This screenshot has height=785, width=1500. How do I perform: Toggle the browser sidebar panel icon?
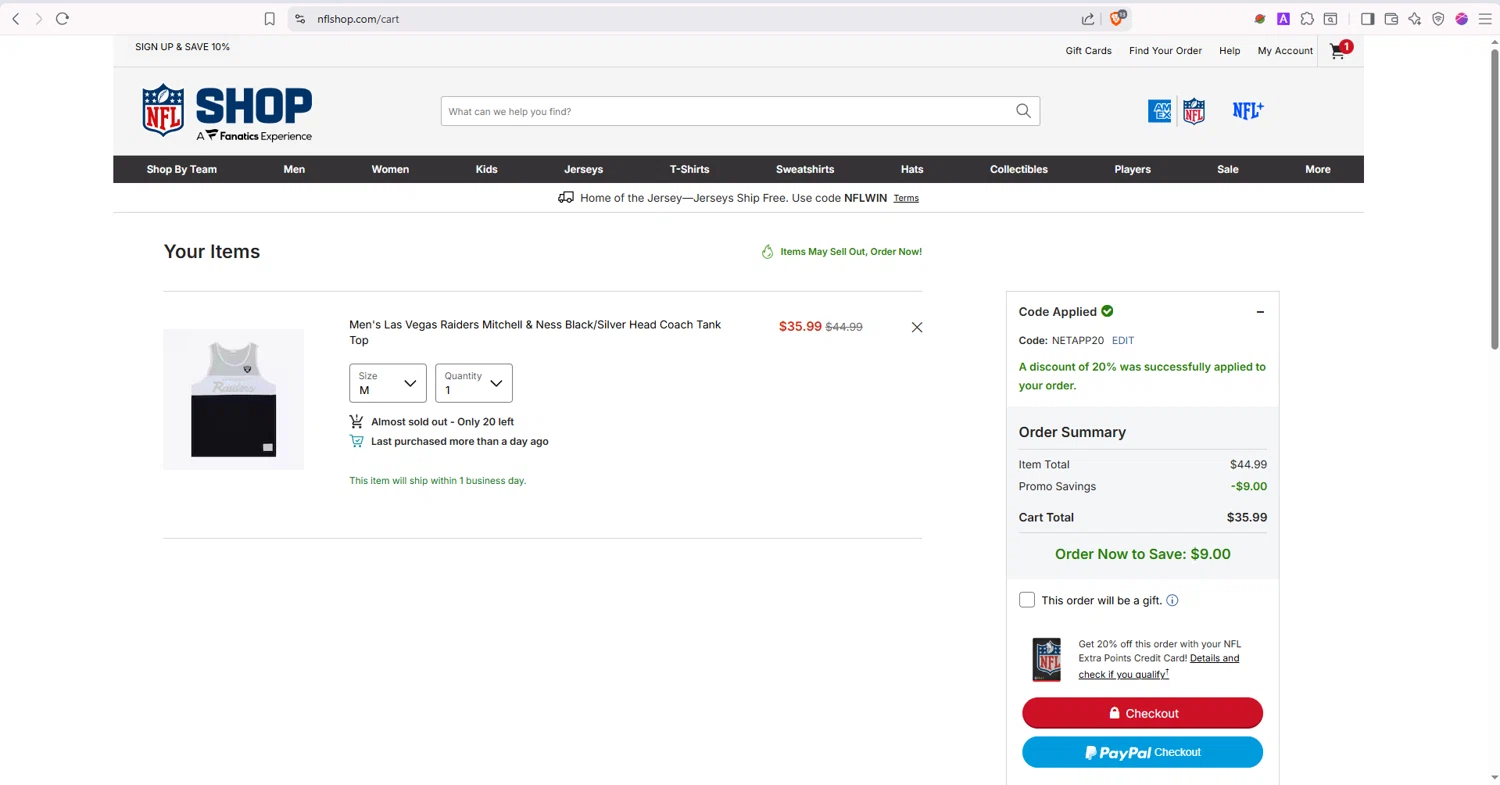(1367, 19)
